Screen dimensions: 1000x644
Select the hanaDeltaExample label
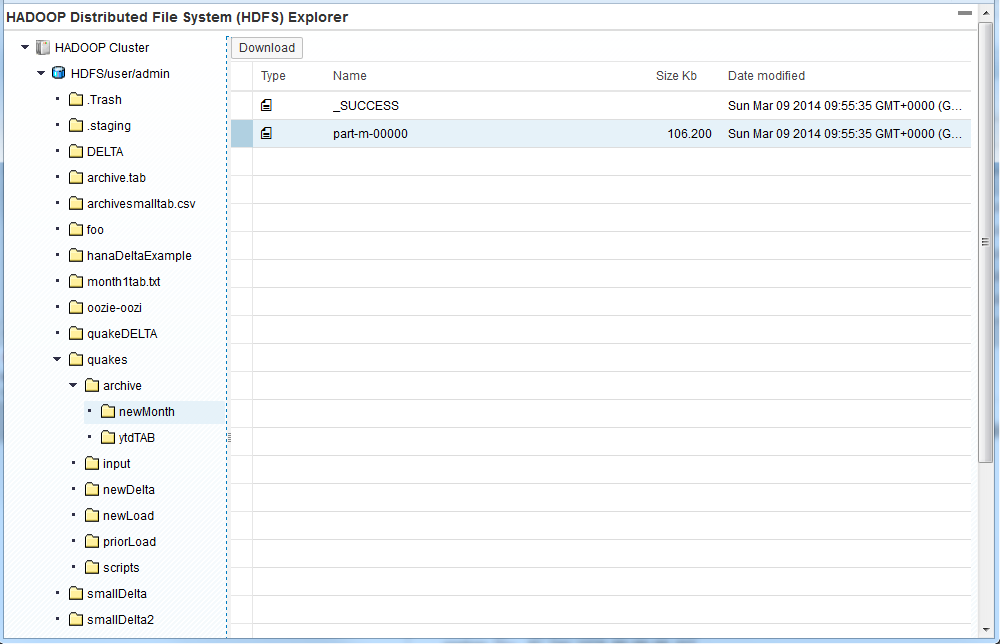click(139, 256)
